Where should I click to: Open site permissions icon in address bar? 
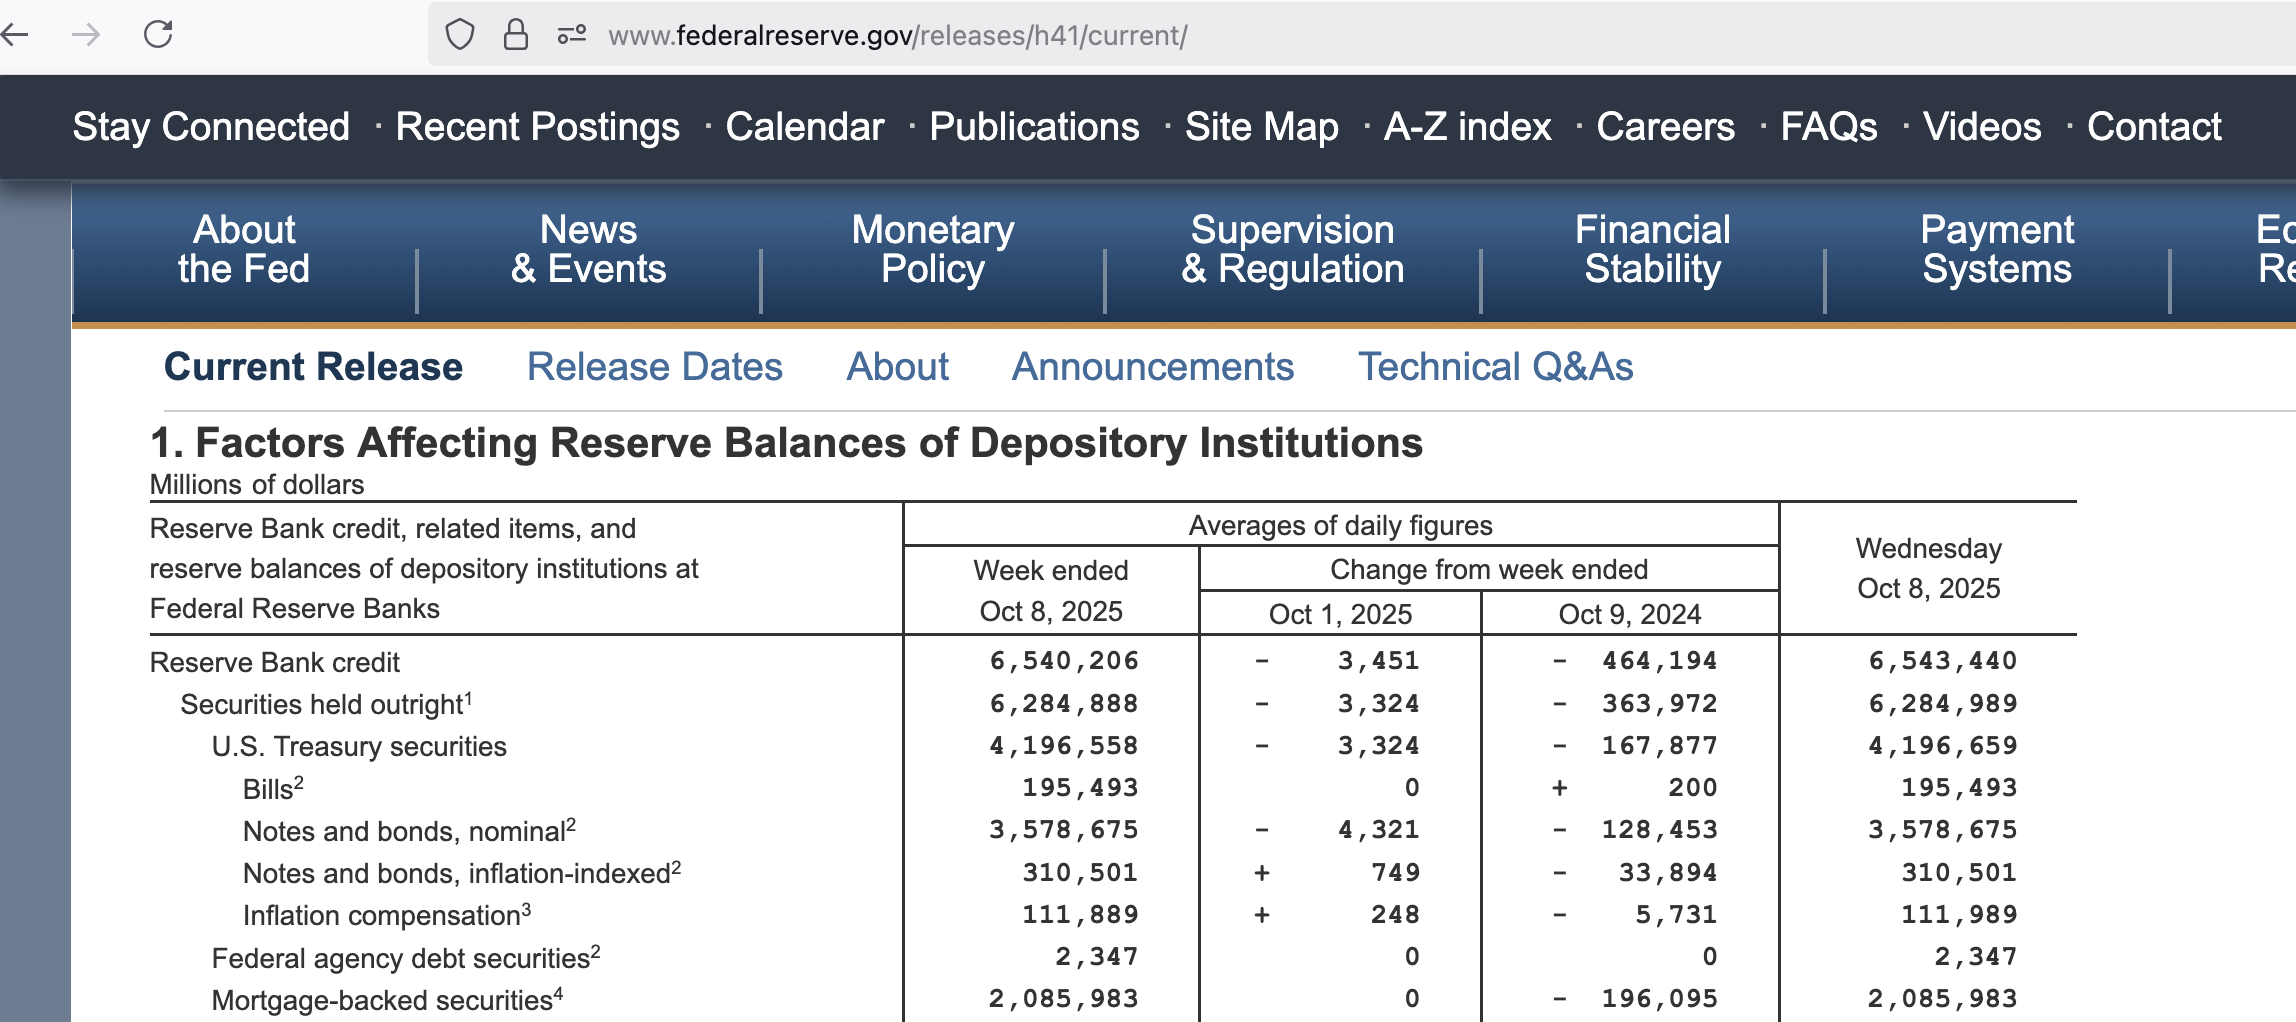pos(572,35)
